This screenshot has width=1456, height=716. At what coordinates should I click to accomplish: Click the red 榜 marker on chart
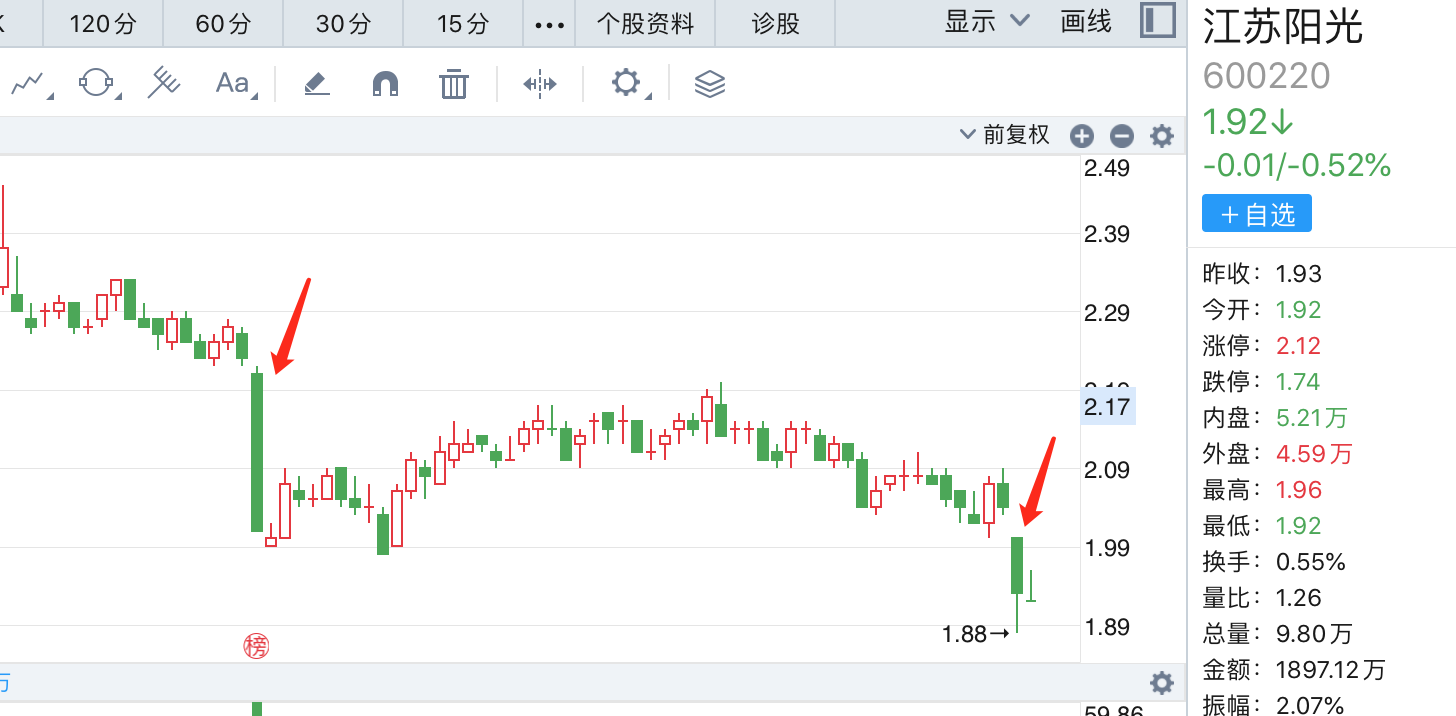pos(256,647)
